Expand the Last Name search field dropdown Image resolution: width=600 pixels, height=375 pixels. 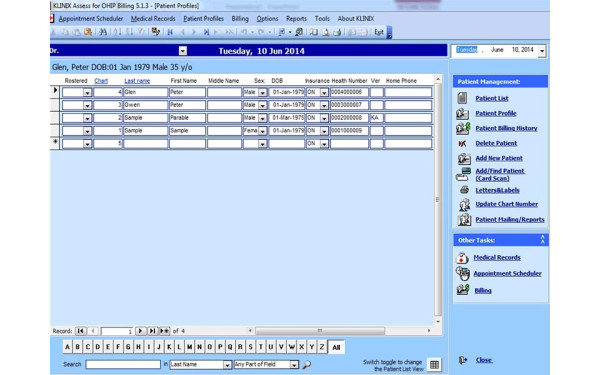pyautogui.click(x=227, y=365)
